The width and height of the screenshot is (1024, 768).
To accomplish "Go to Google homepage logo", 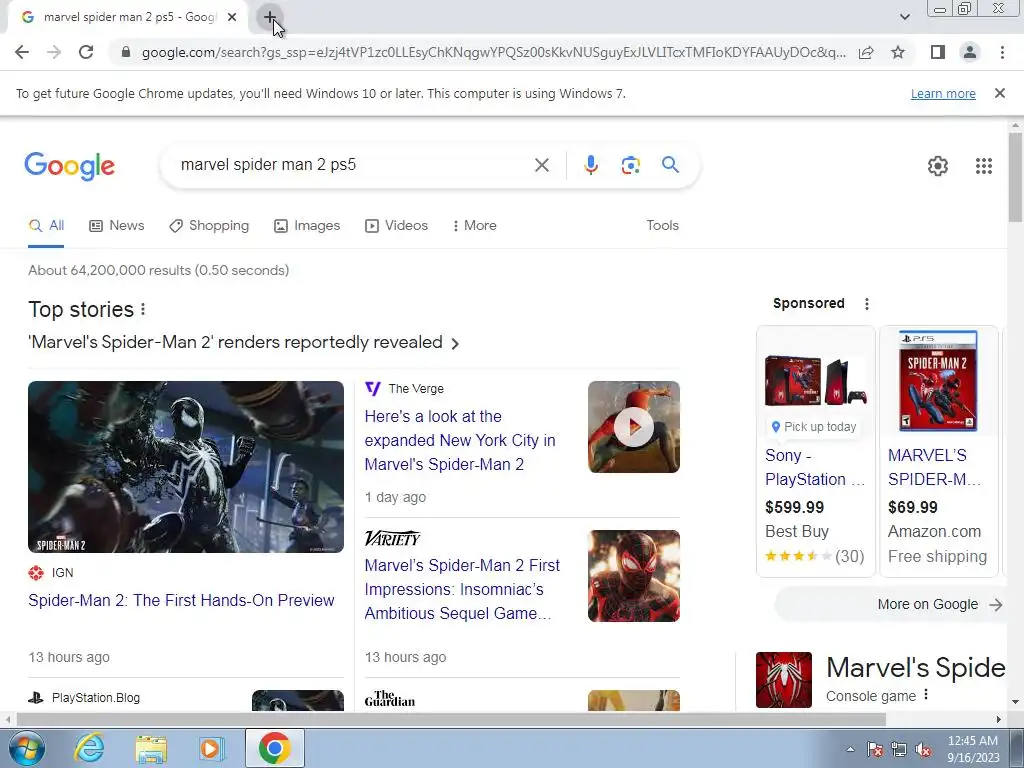I will click(x=69, y=167).
